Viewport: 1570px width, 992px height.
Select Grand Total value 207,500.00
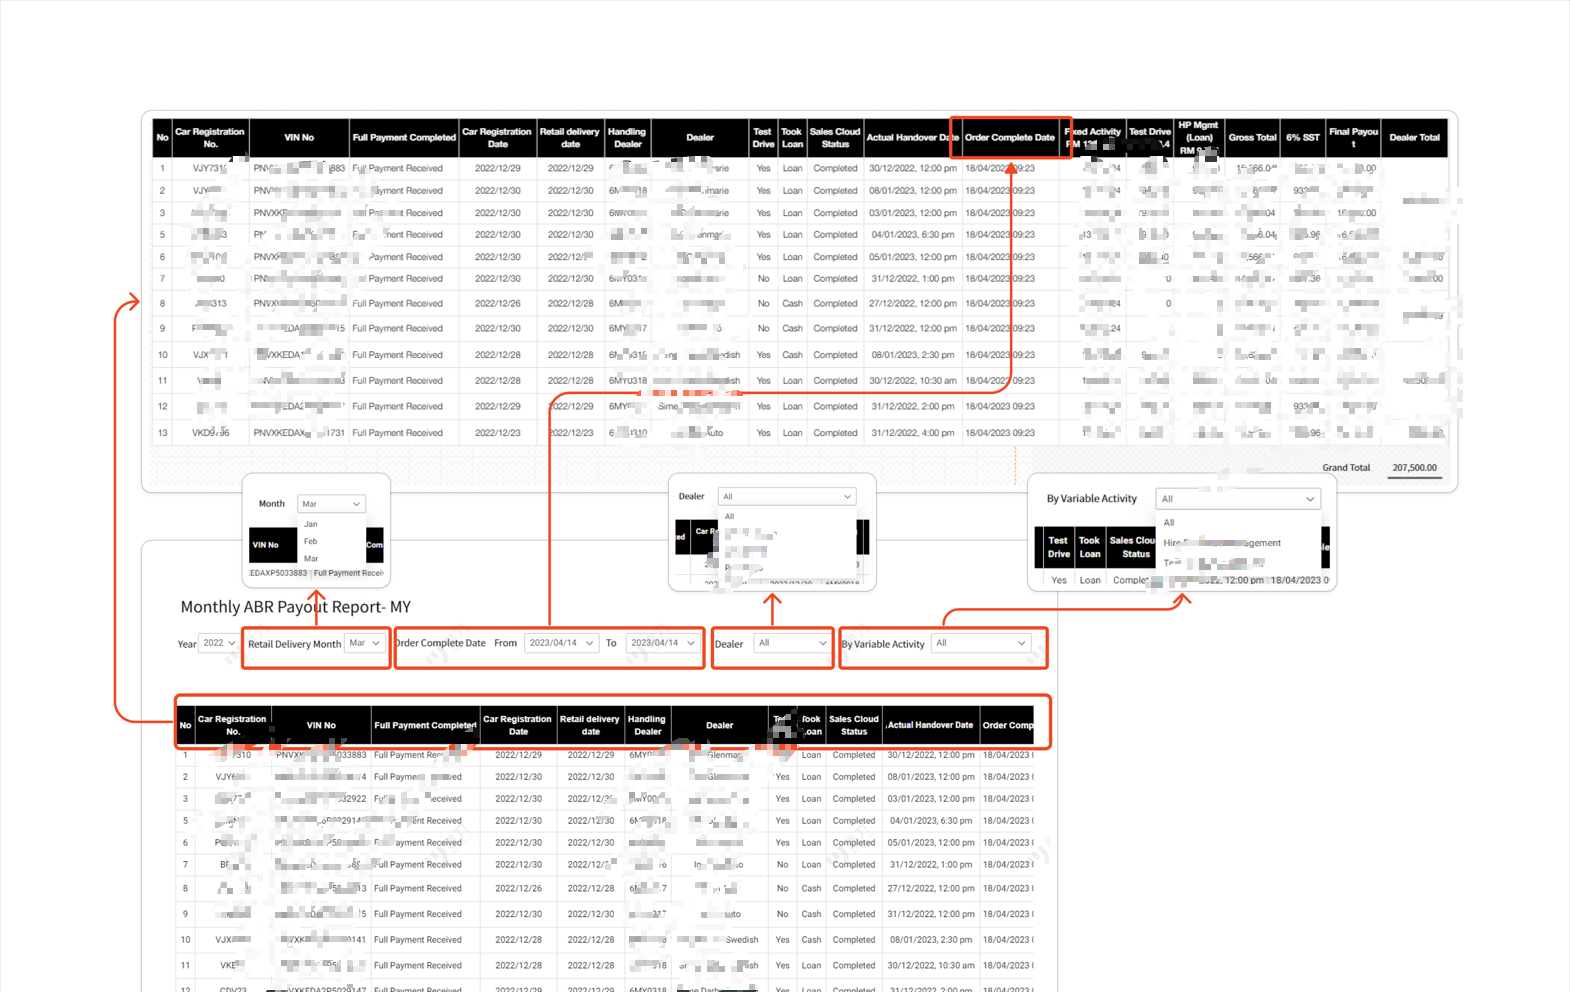tap(1414, 468)
